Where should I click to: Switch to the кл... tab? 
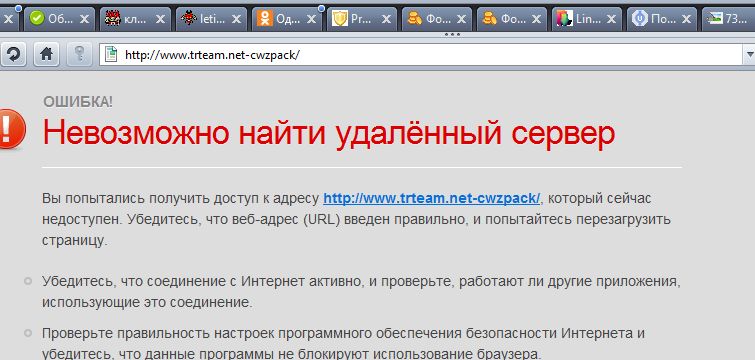(135, 19)
